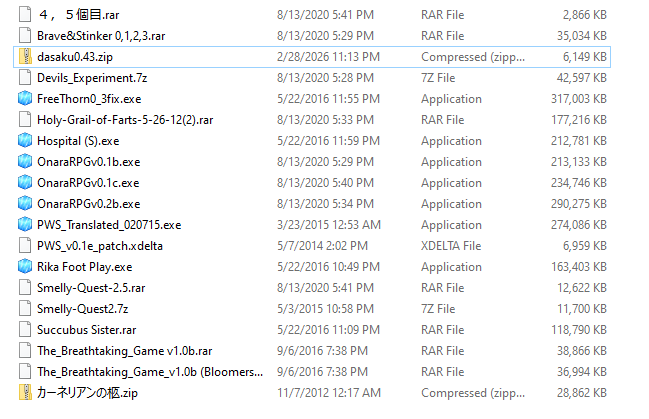Select the OnaraRPGv0.2b.exe file name
Screen dimensions: 649x419
click(88, 204)
